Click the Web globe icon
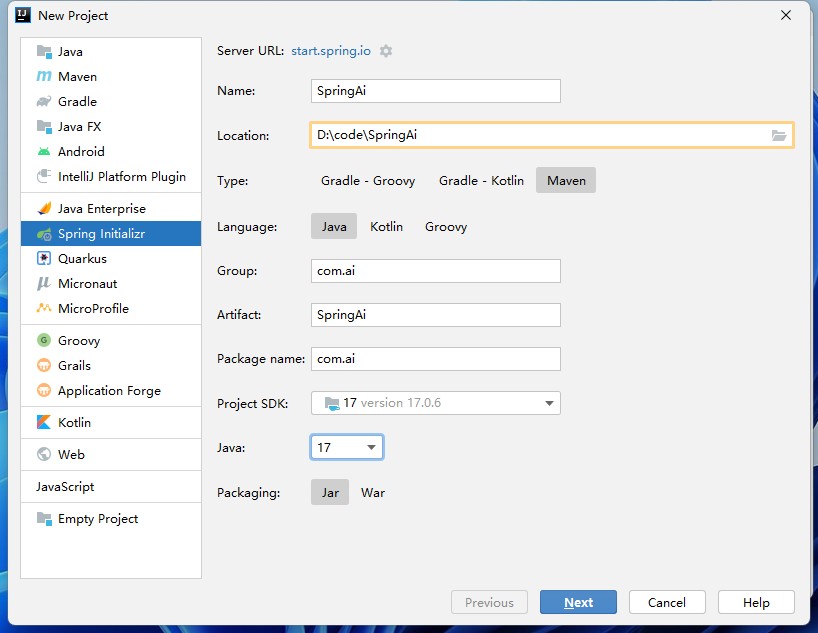This screenshot has width=818, height=633. tap(44, 454)
